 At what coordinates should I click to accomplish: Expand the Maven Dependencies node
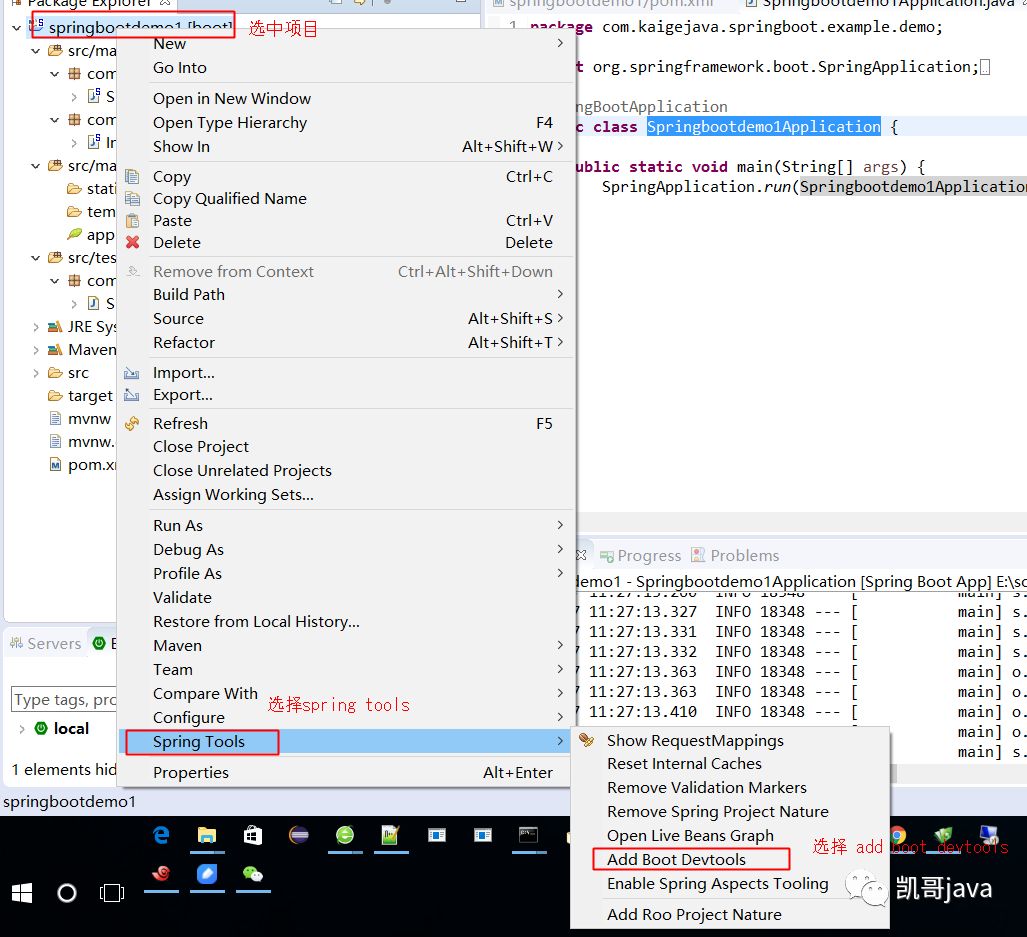pos(35,350)
